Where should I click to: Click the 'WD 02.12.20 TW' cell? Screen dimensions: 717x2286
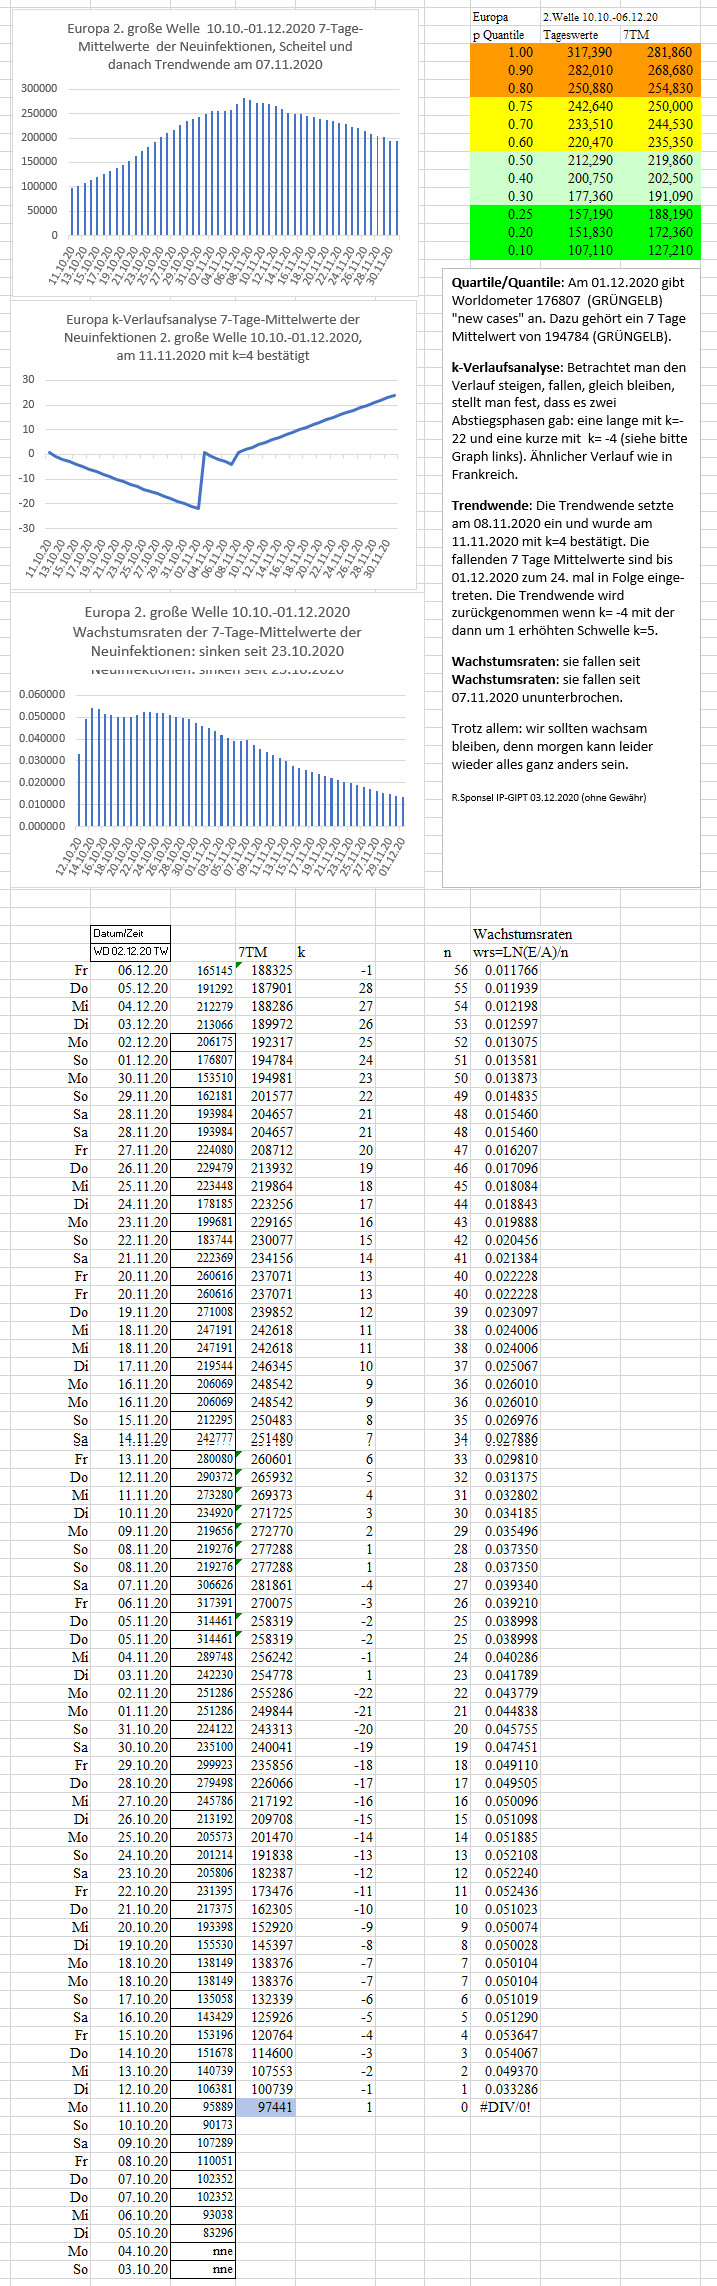pyautogui.click(x=131, y=952)
